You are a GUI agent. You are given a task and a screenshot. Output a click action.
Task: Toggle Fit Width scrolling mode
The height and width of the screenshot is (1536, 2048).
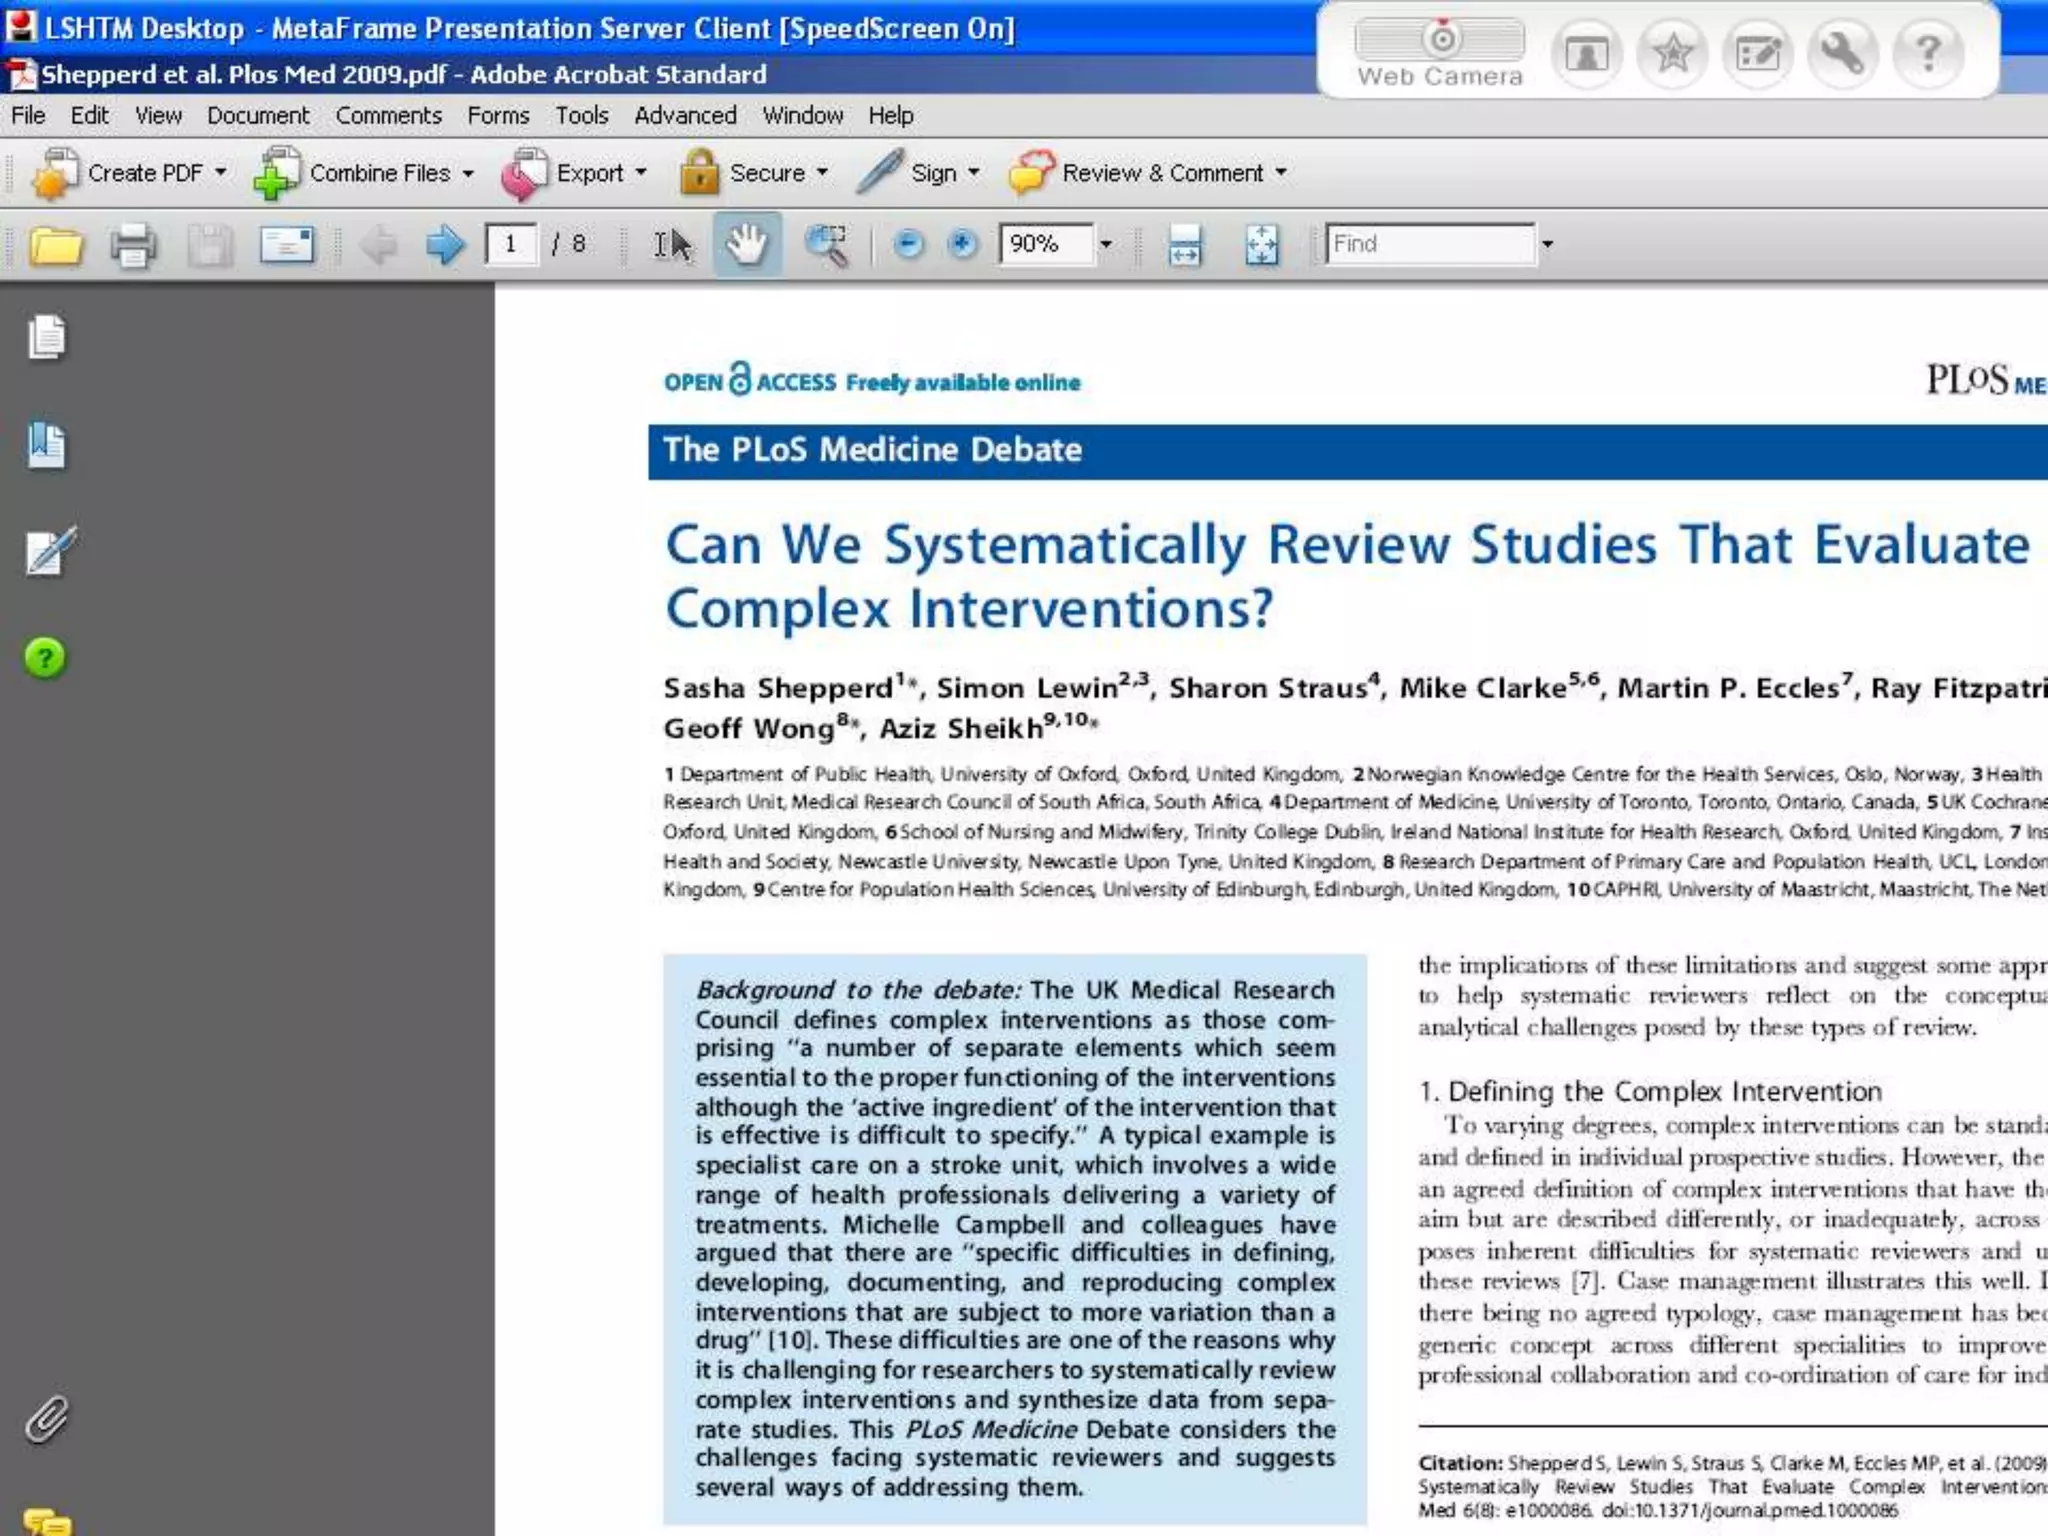tap(1185, 245)
